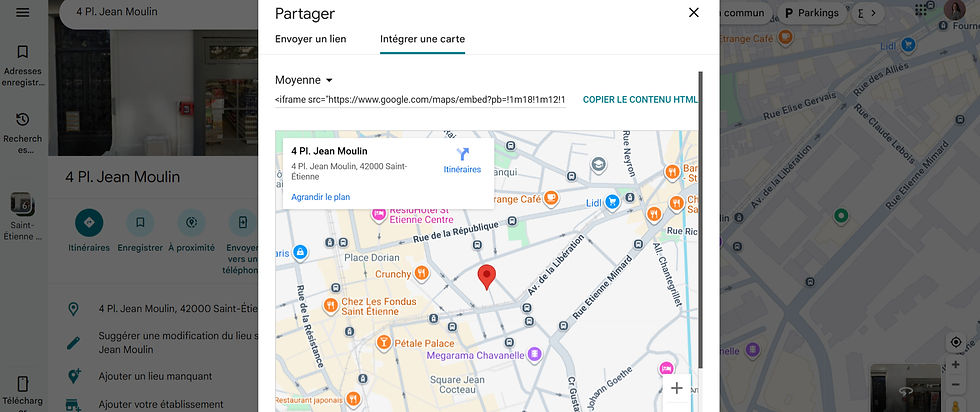Image resolution: width=980 pixels, height=412 pixels.
Task: Click the my-location button on background map
Action: click(x=955, y=342)
